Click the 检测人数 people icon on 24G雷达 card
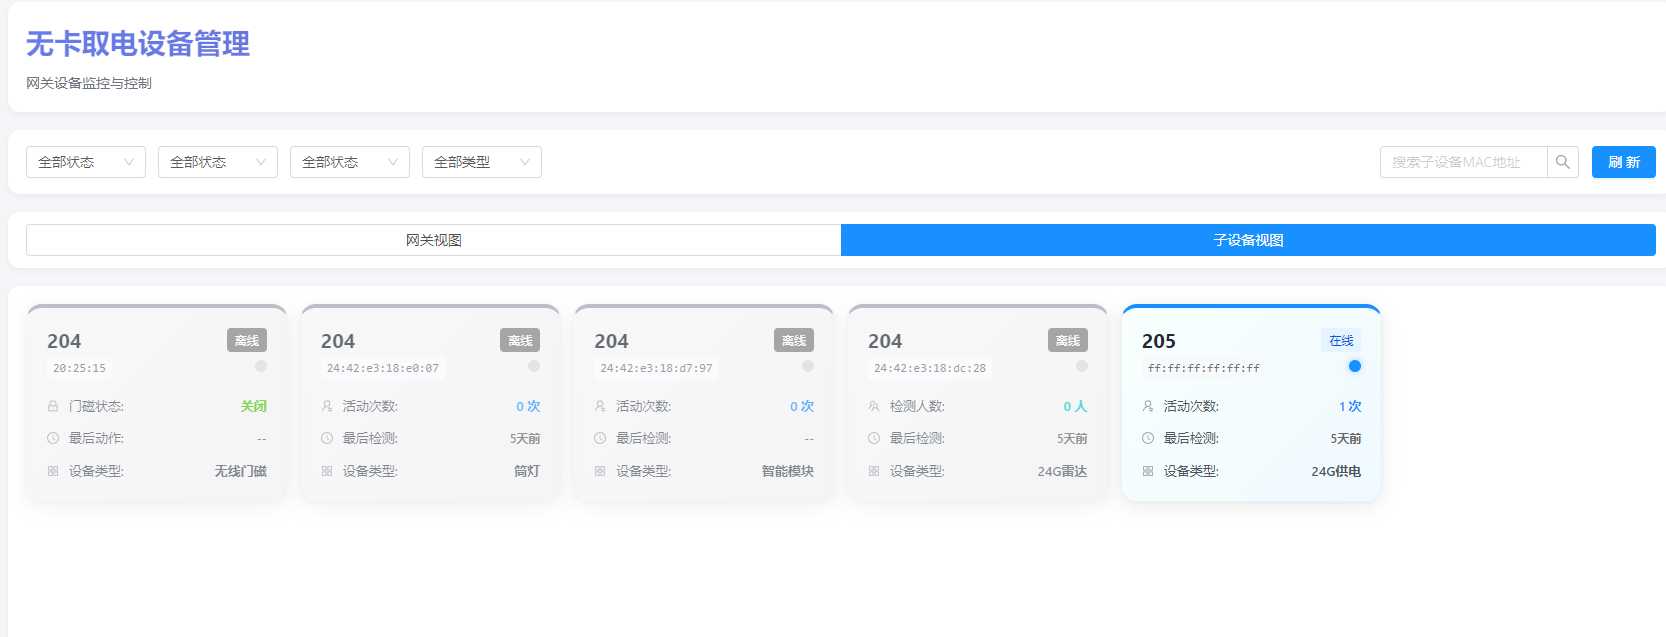 (x=874, y=406)
